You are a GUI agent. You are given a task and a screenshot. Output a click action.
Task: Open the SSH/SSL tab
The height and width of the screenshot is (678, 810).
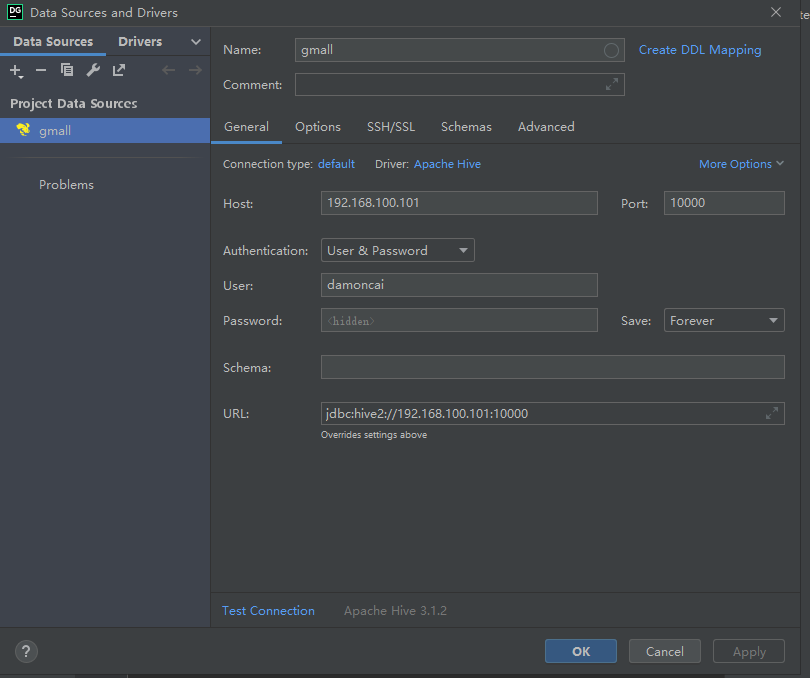pos(391,127)
